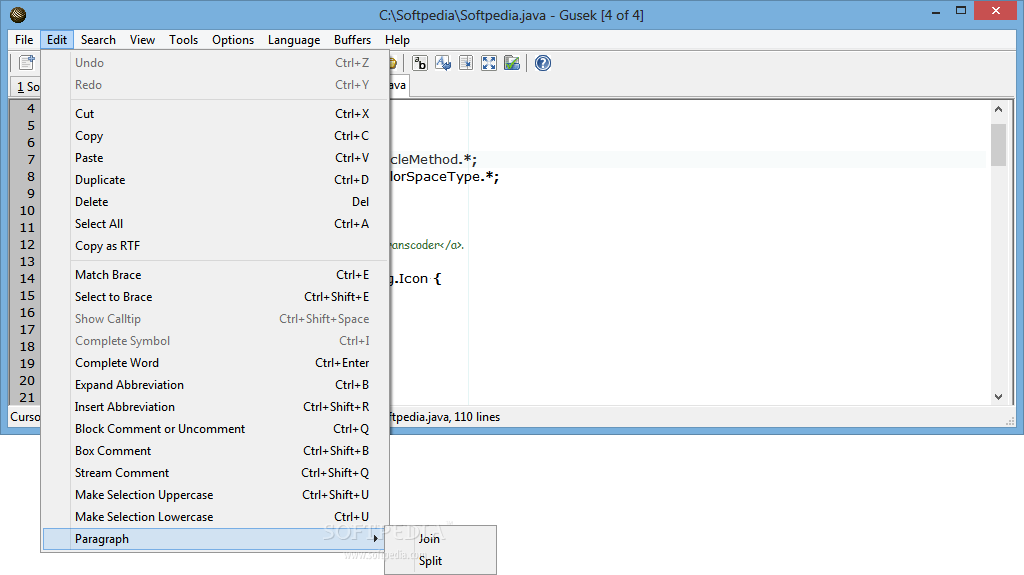Select Copy as RTF entry
The width and height of the screenshot is (1024, 575).
coord(216,246)
